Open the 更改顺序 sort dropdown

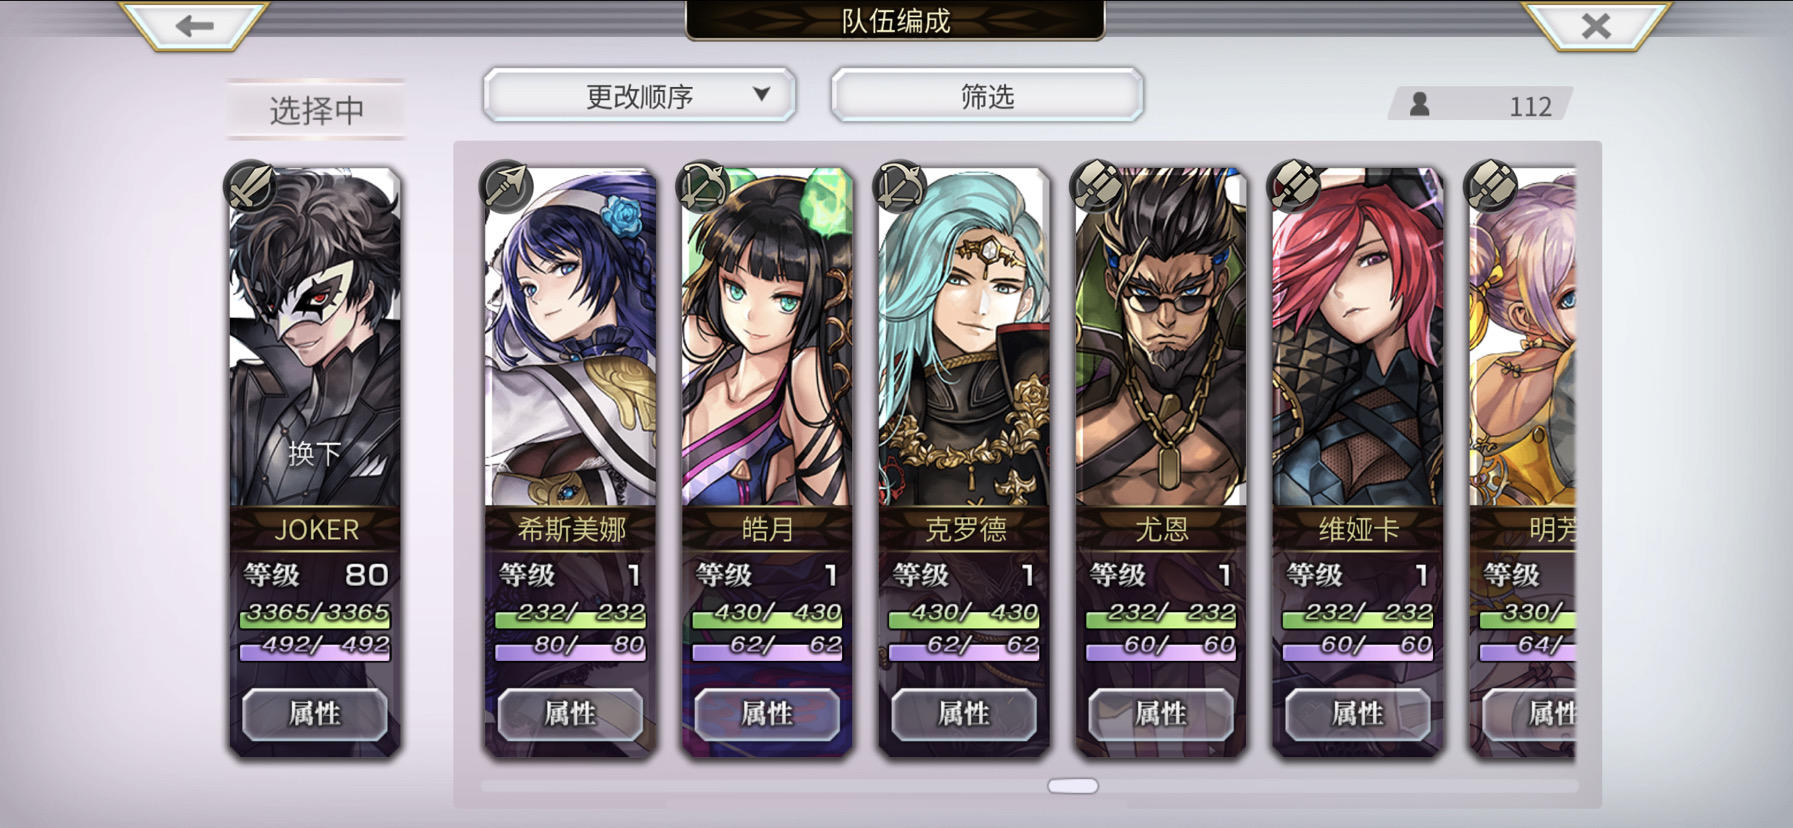639,96
